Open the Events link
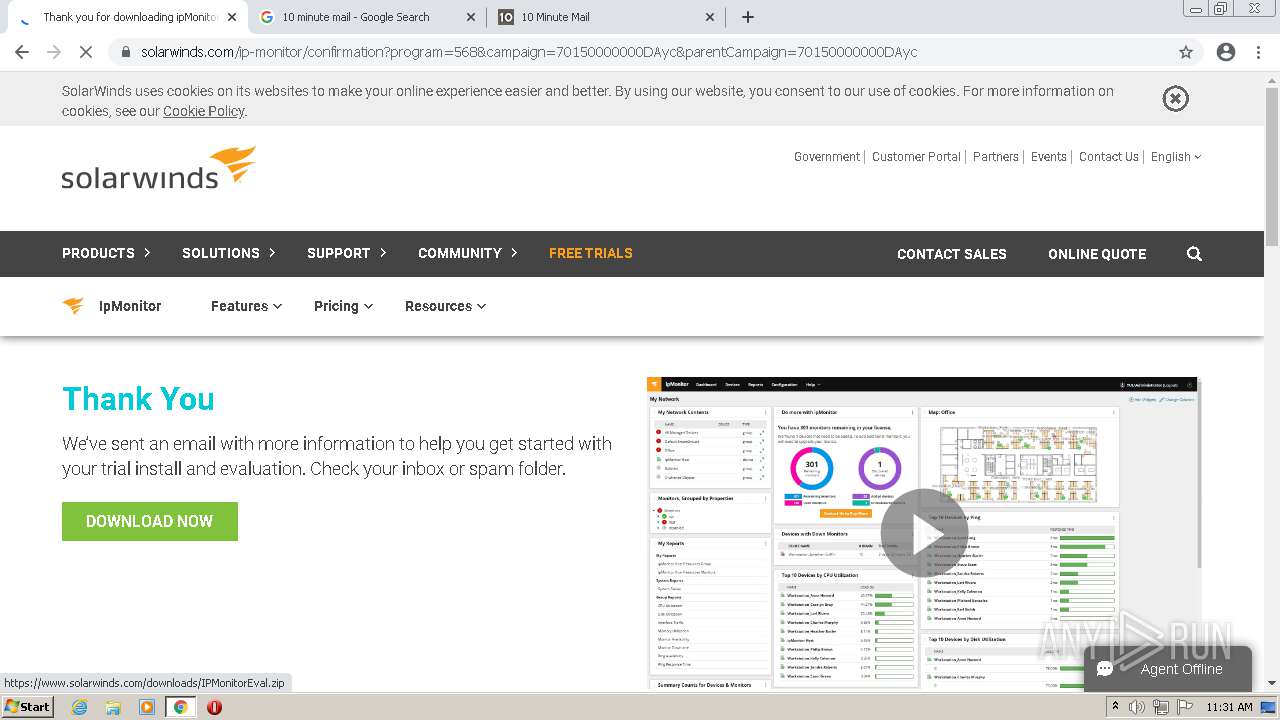1280x720 pixels. point(1049,157)
